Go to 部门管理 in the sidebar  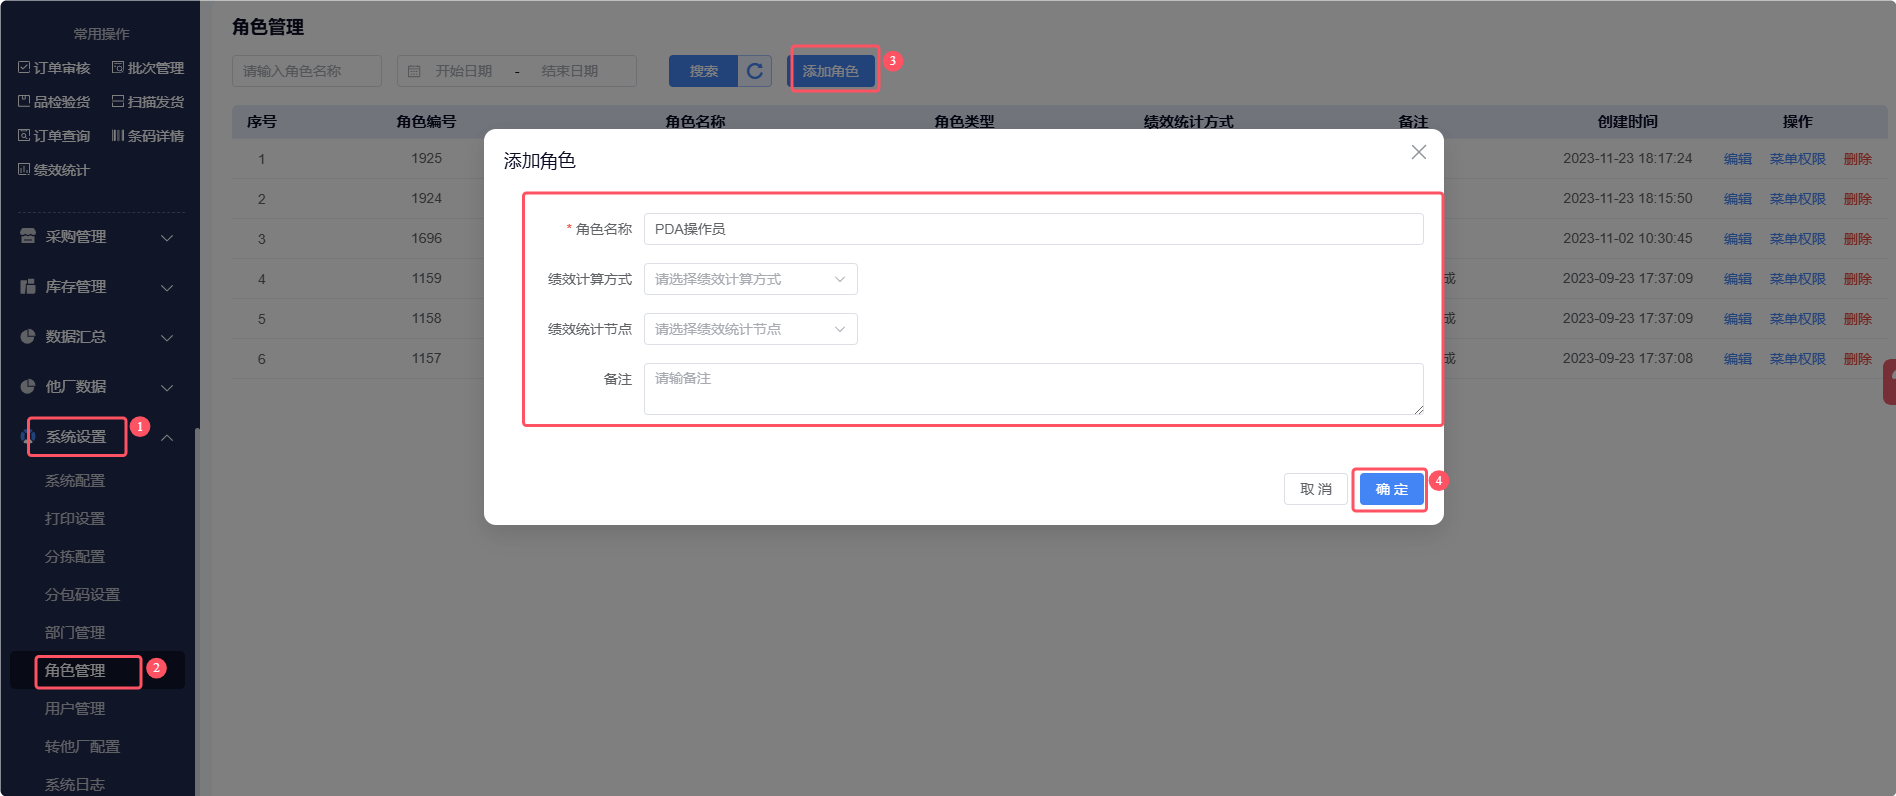tap(75, 633)
